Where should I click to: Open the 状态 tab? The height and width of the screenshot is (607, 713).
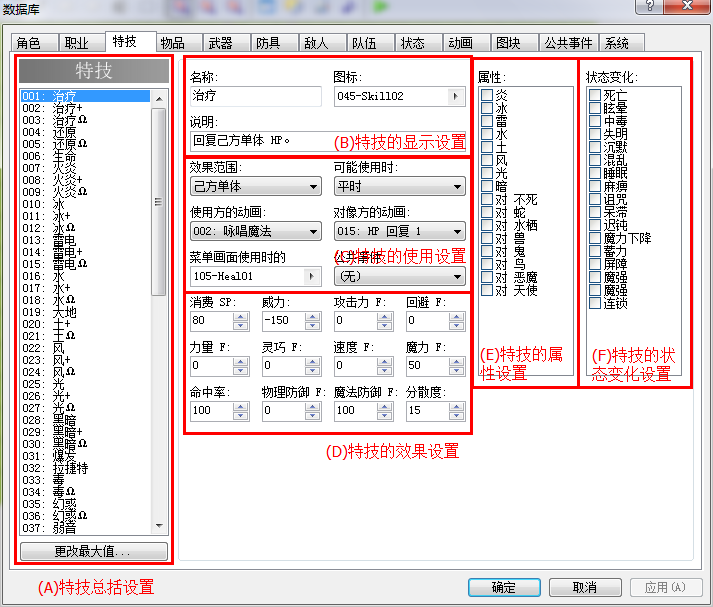418,43
